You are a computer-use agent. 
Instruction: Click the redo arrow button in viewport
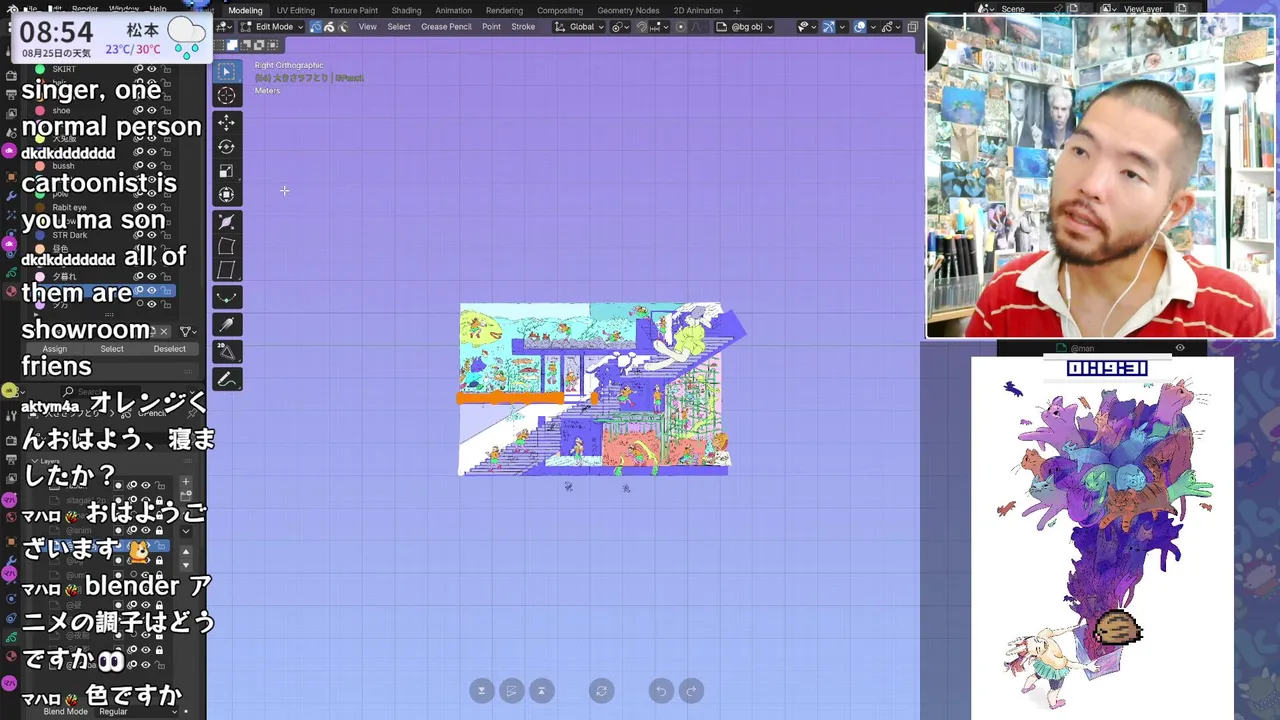tap(691, 691)
